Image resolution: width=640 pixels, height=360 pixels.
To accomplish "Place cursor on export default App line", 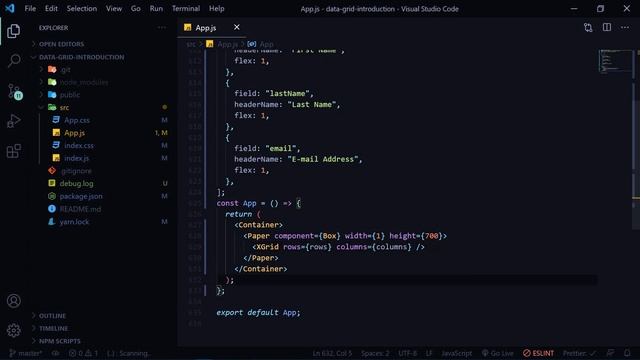I will point(258,313).
